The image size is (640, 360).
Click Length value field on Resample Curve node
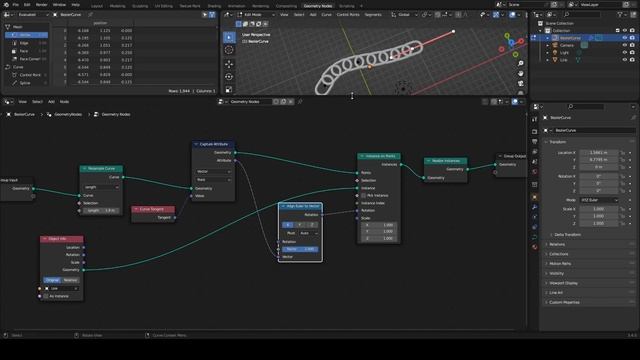pos(101,211)
